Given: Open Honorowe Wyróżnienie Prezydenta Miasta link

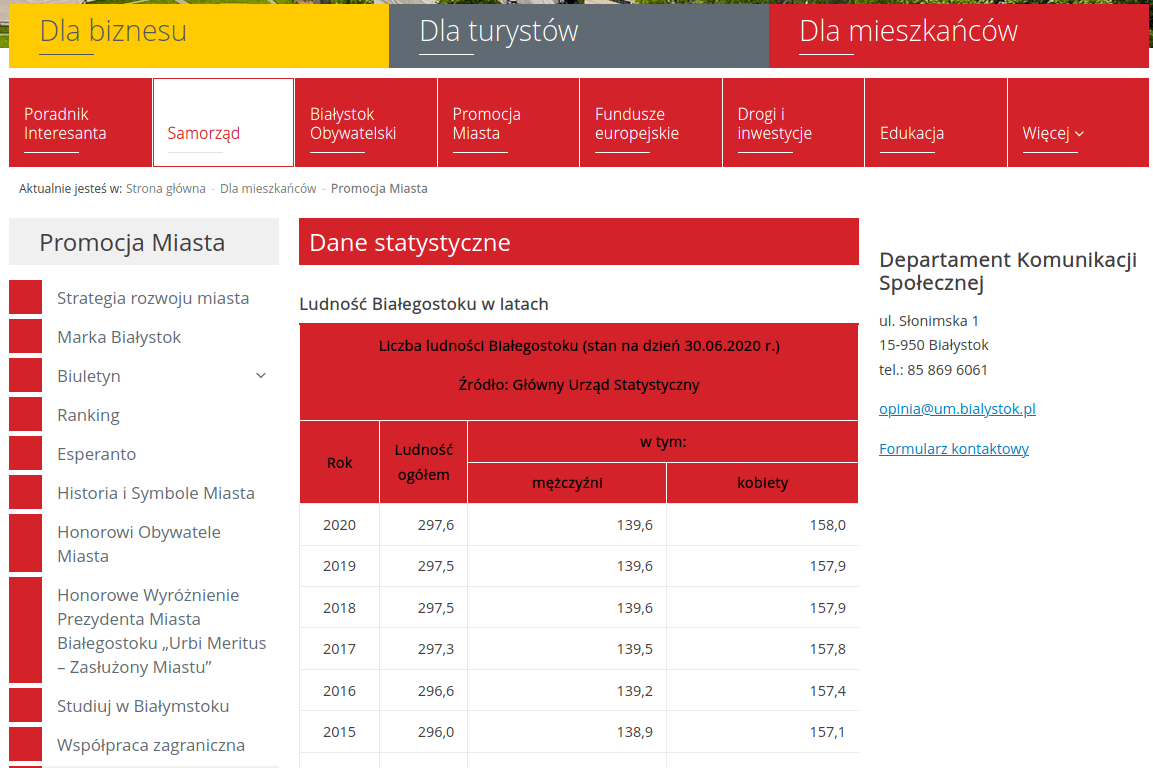Looking at the screenshot, I should click(x=162, y=630).
